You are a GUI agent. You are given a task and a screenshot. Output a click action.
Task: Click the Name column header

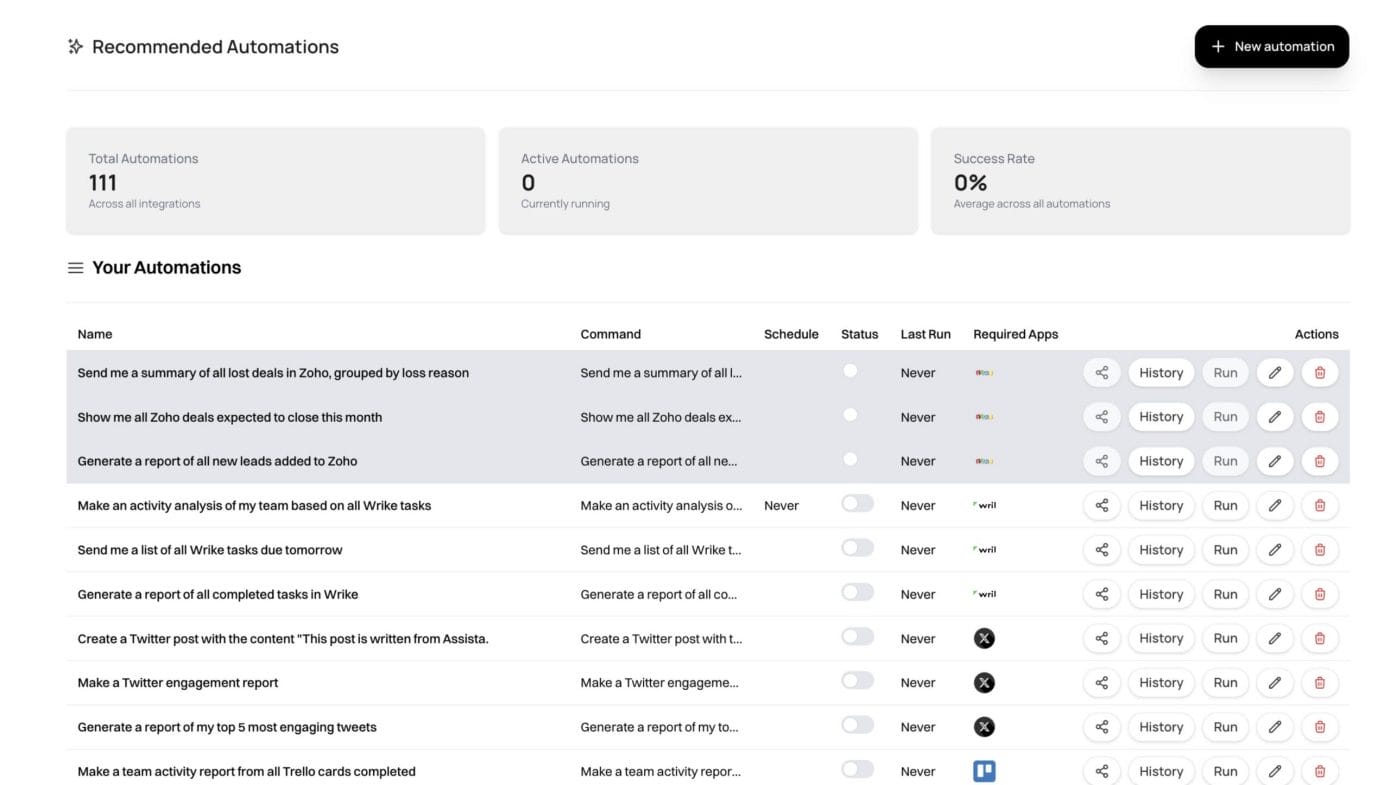click(x=95, y=334)
